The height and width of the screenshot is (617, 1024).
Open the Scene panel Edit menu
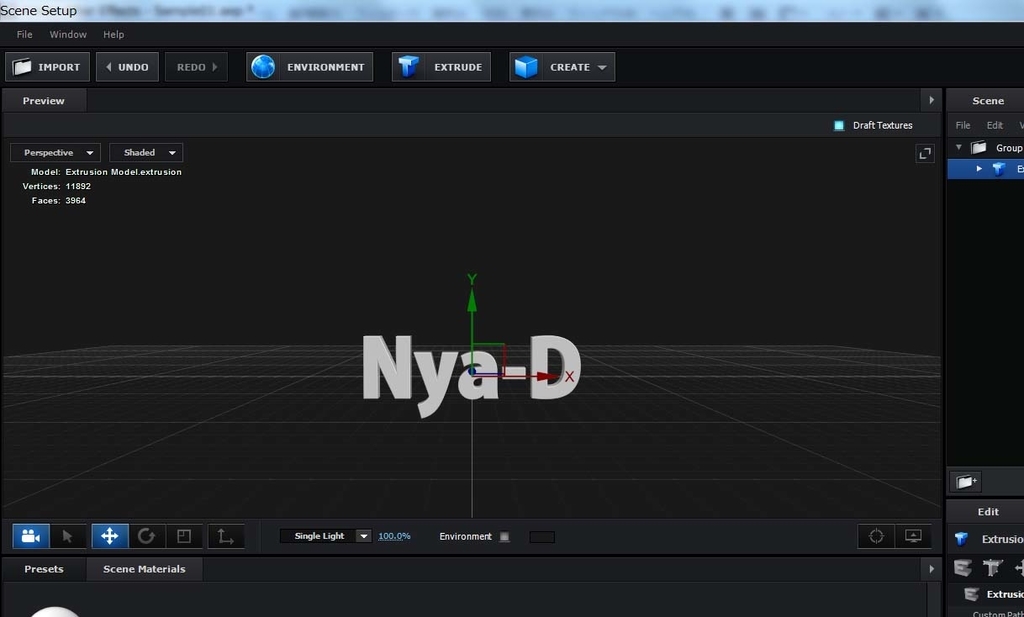coord(995,125)
